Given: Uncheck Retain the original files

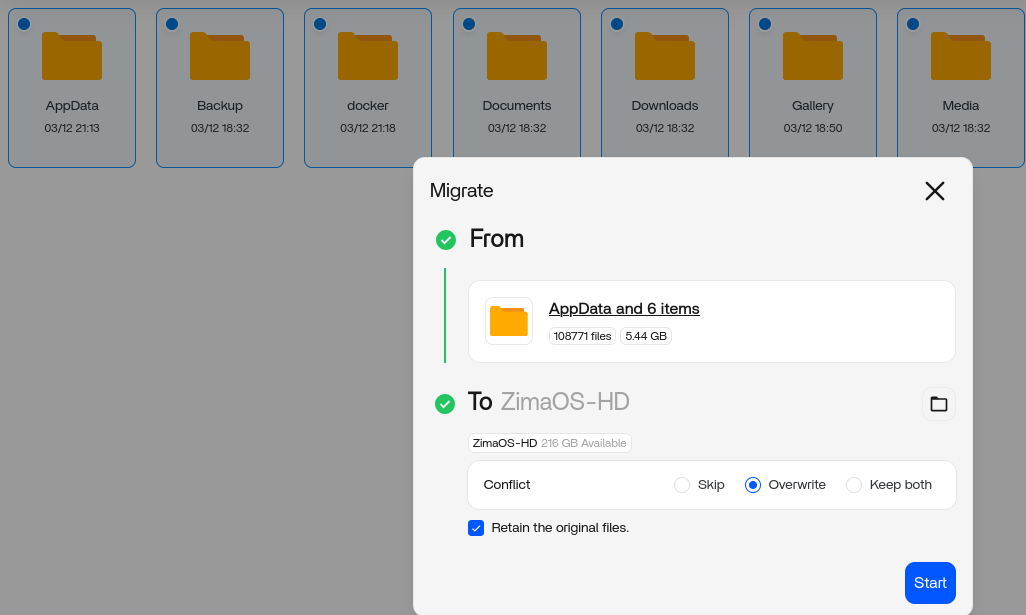Looking at the screenshot, I should click(476, 528).
